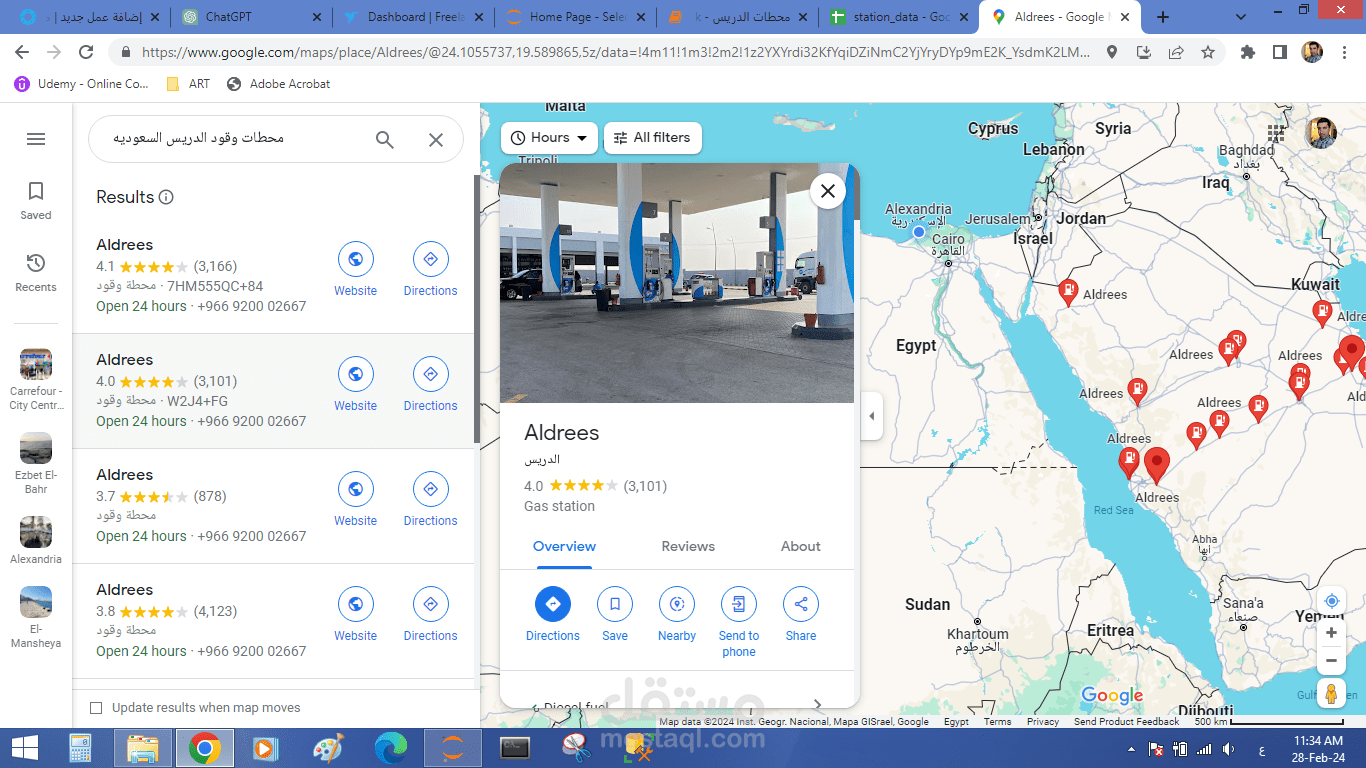The height and width of the screenshot is (768, 1366).
Task: Open Website for Aldrees rated 4.1
Action: tap(355, 269)
